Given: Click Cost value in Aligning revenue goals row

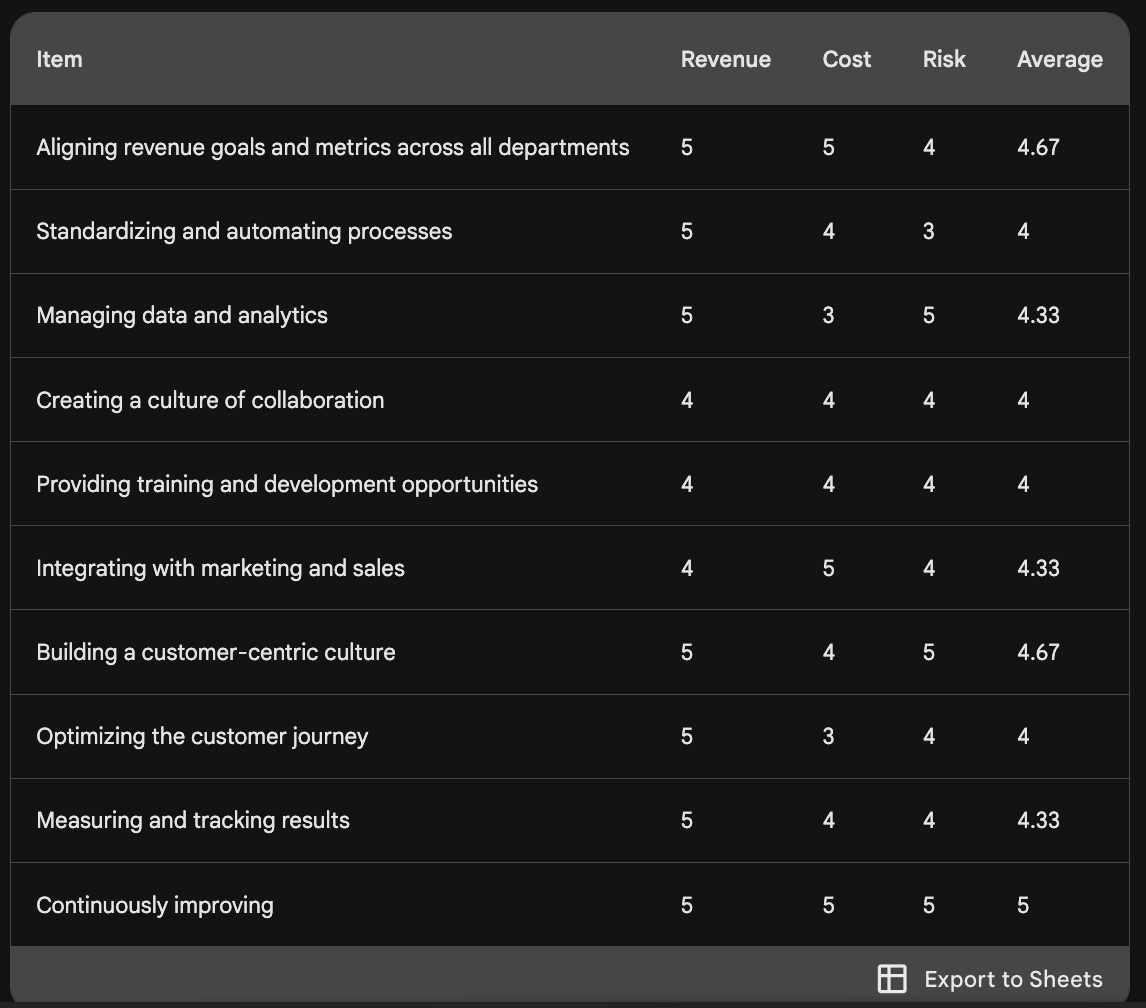Looking at the screenshot, I should tap(828, 147).
